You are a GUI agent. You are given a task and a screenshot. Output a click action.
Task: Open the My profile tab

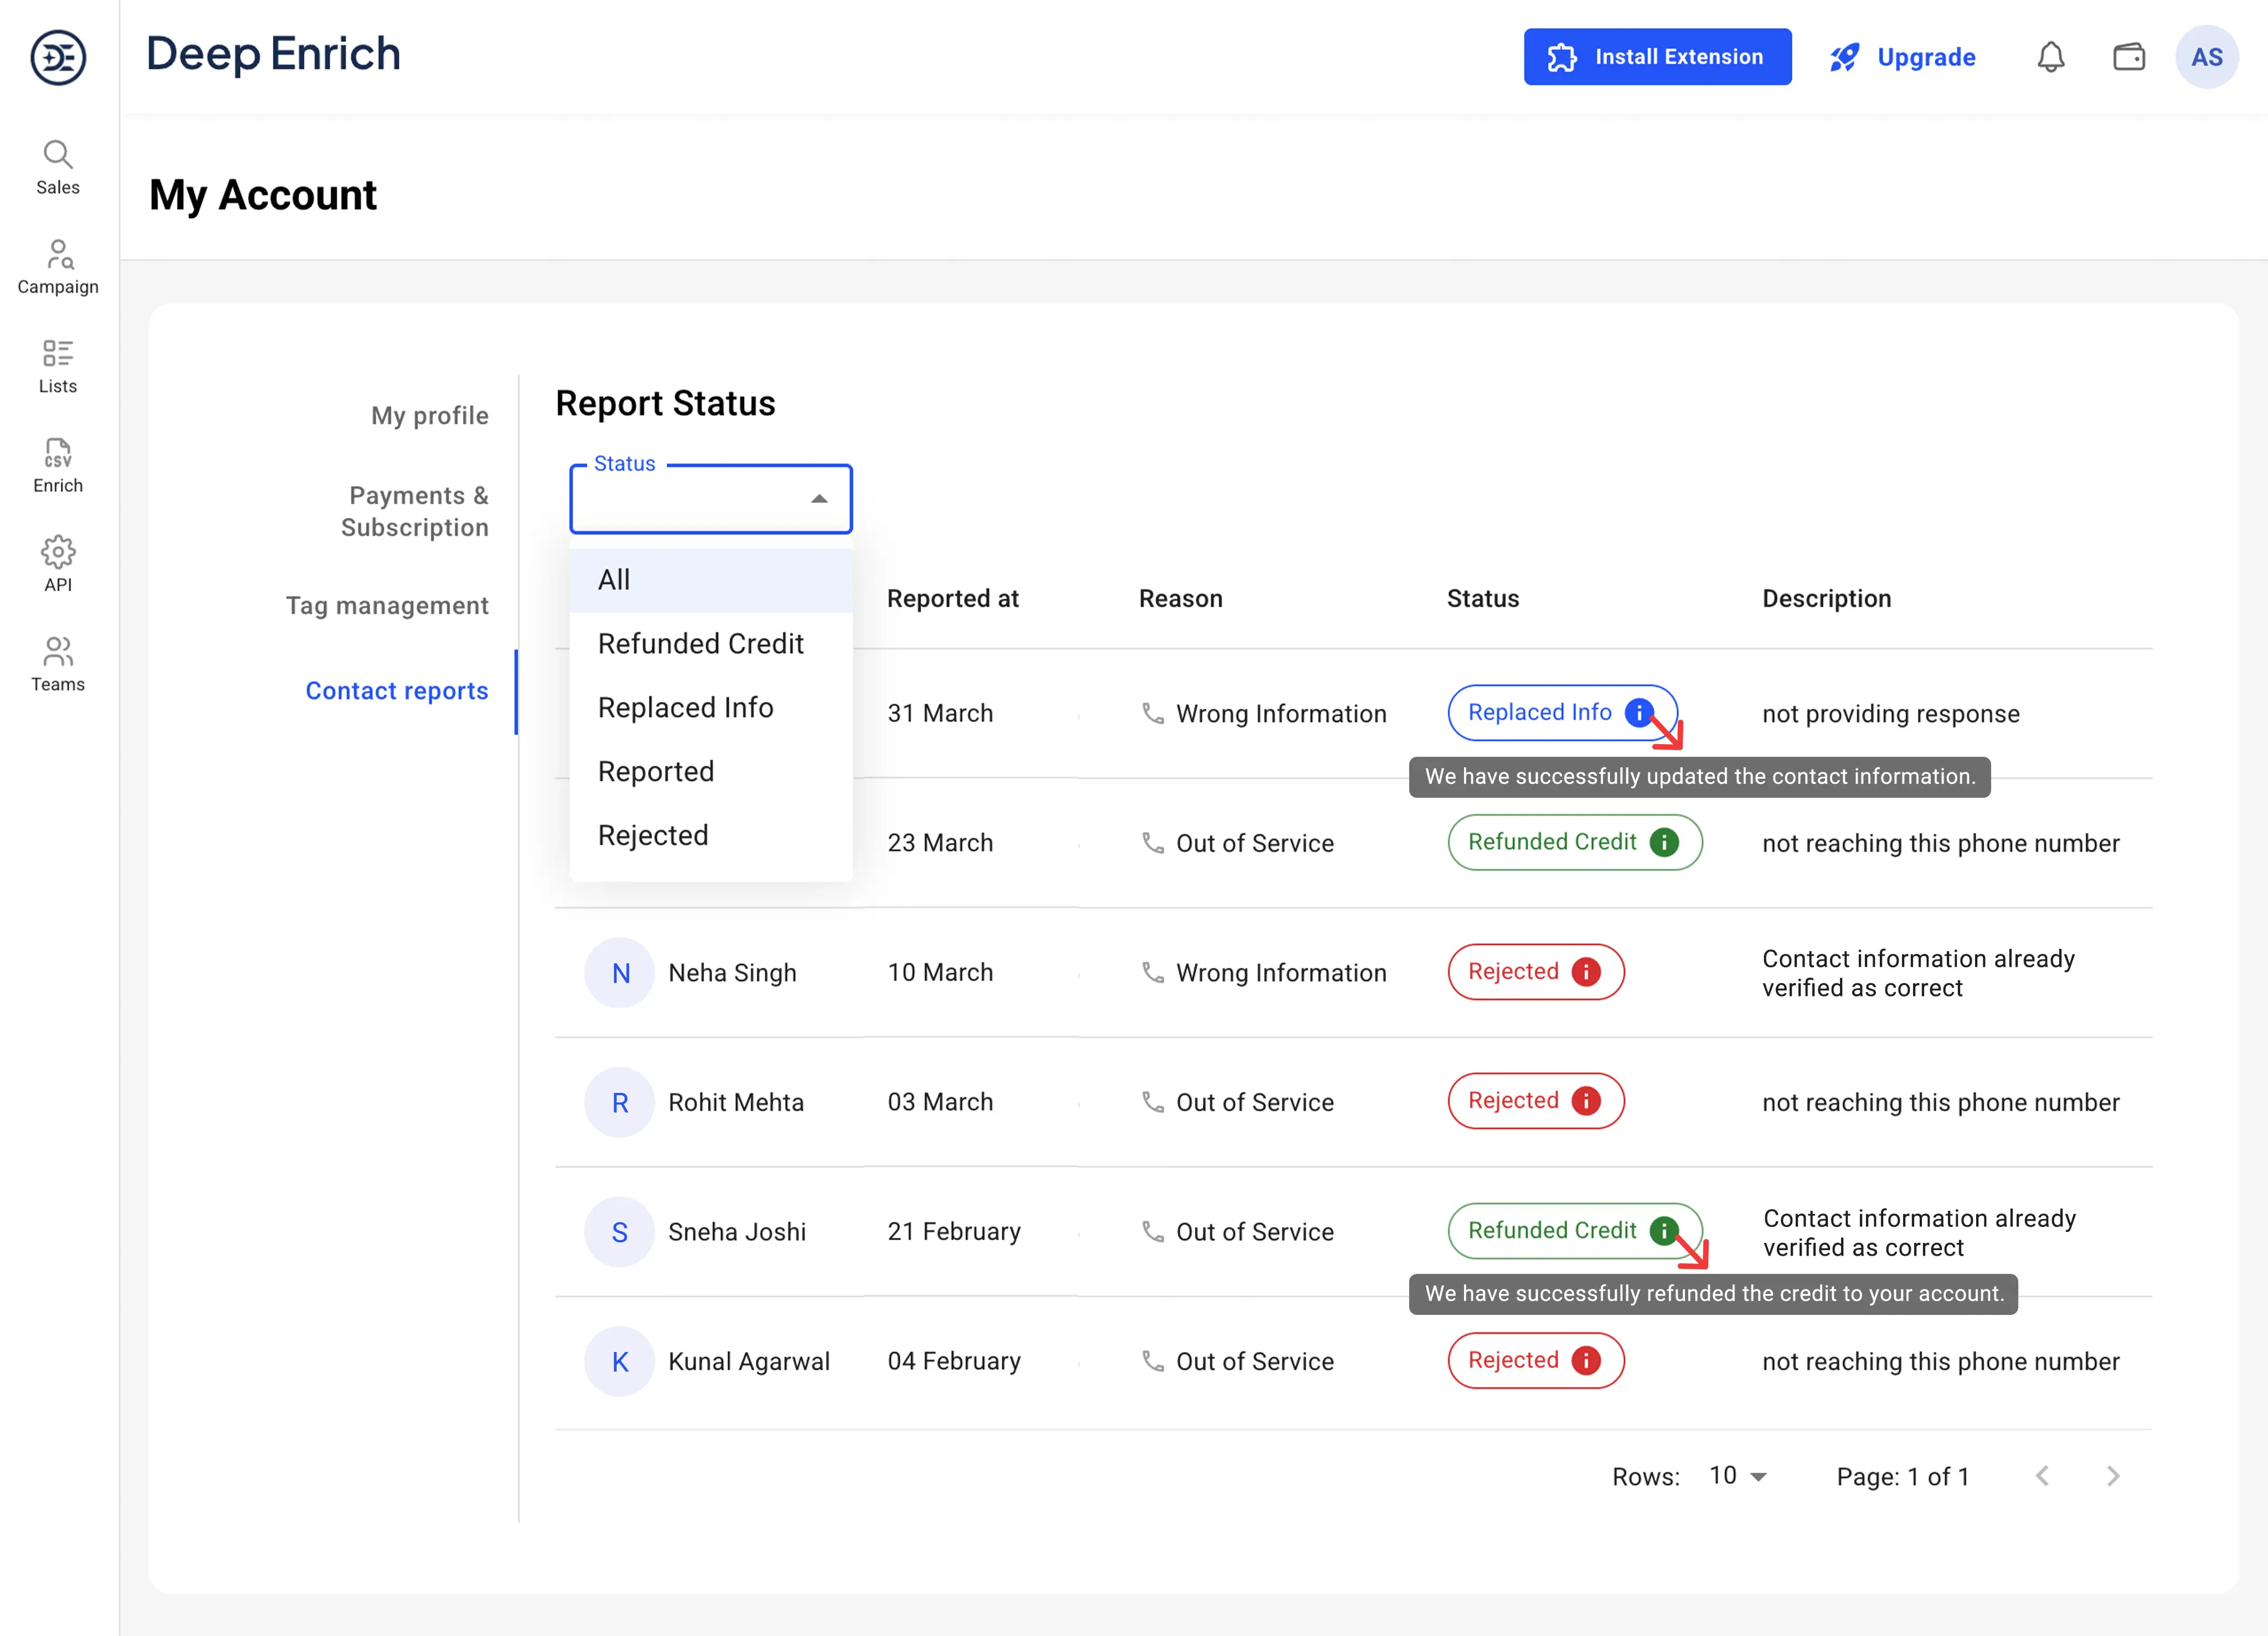pyautogui.click(x=430, y=416)
